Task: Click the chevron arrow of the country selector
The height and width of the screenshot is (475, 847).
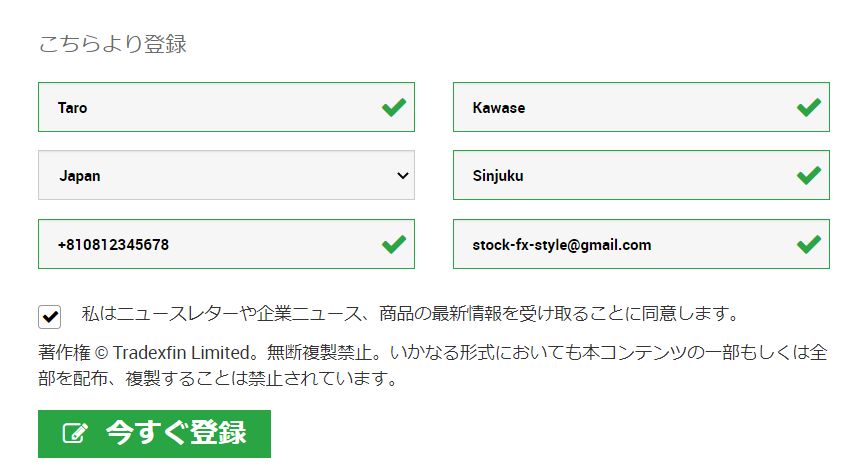Action: (403, 175)
